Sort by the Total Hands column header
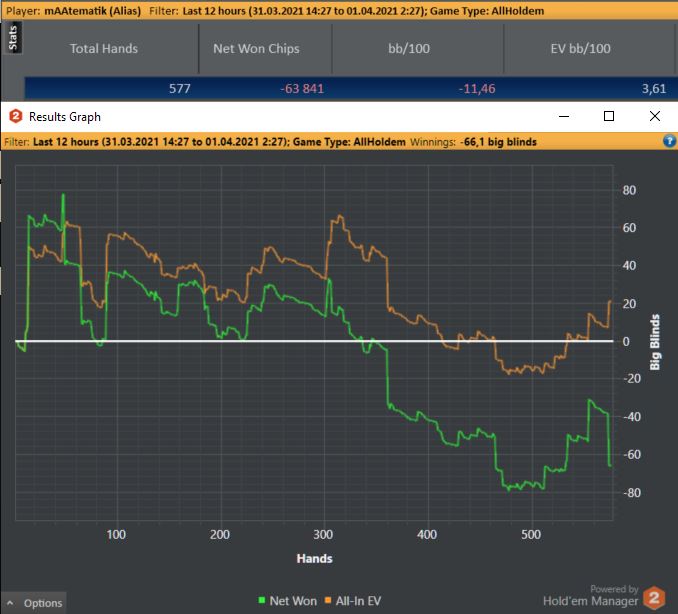 (104, 48)
